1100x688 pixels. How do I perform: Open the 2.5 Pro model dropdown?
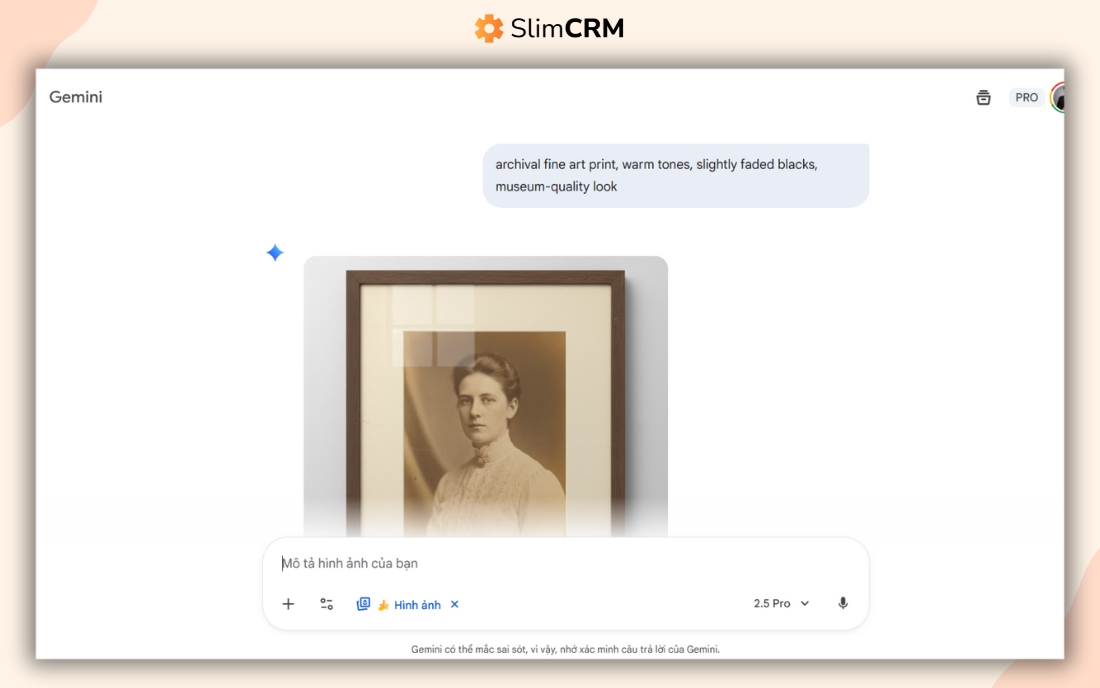tap(782, 603)
